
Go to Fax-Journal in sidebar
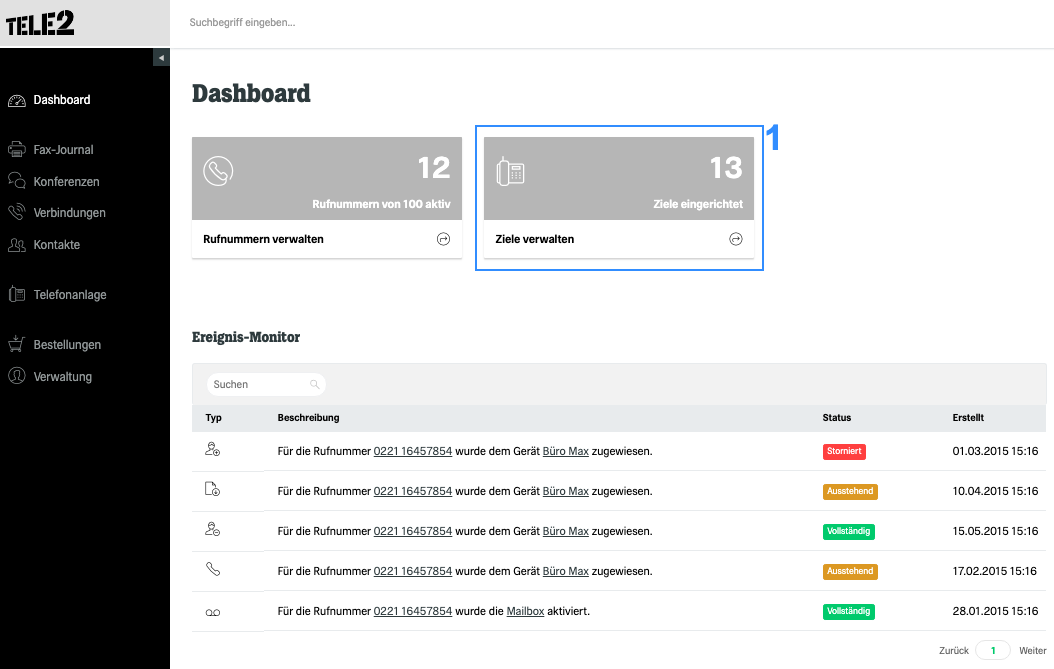(x=63, y=150)
